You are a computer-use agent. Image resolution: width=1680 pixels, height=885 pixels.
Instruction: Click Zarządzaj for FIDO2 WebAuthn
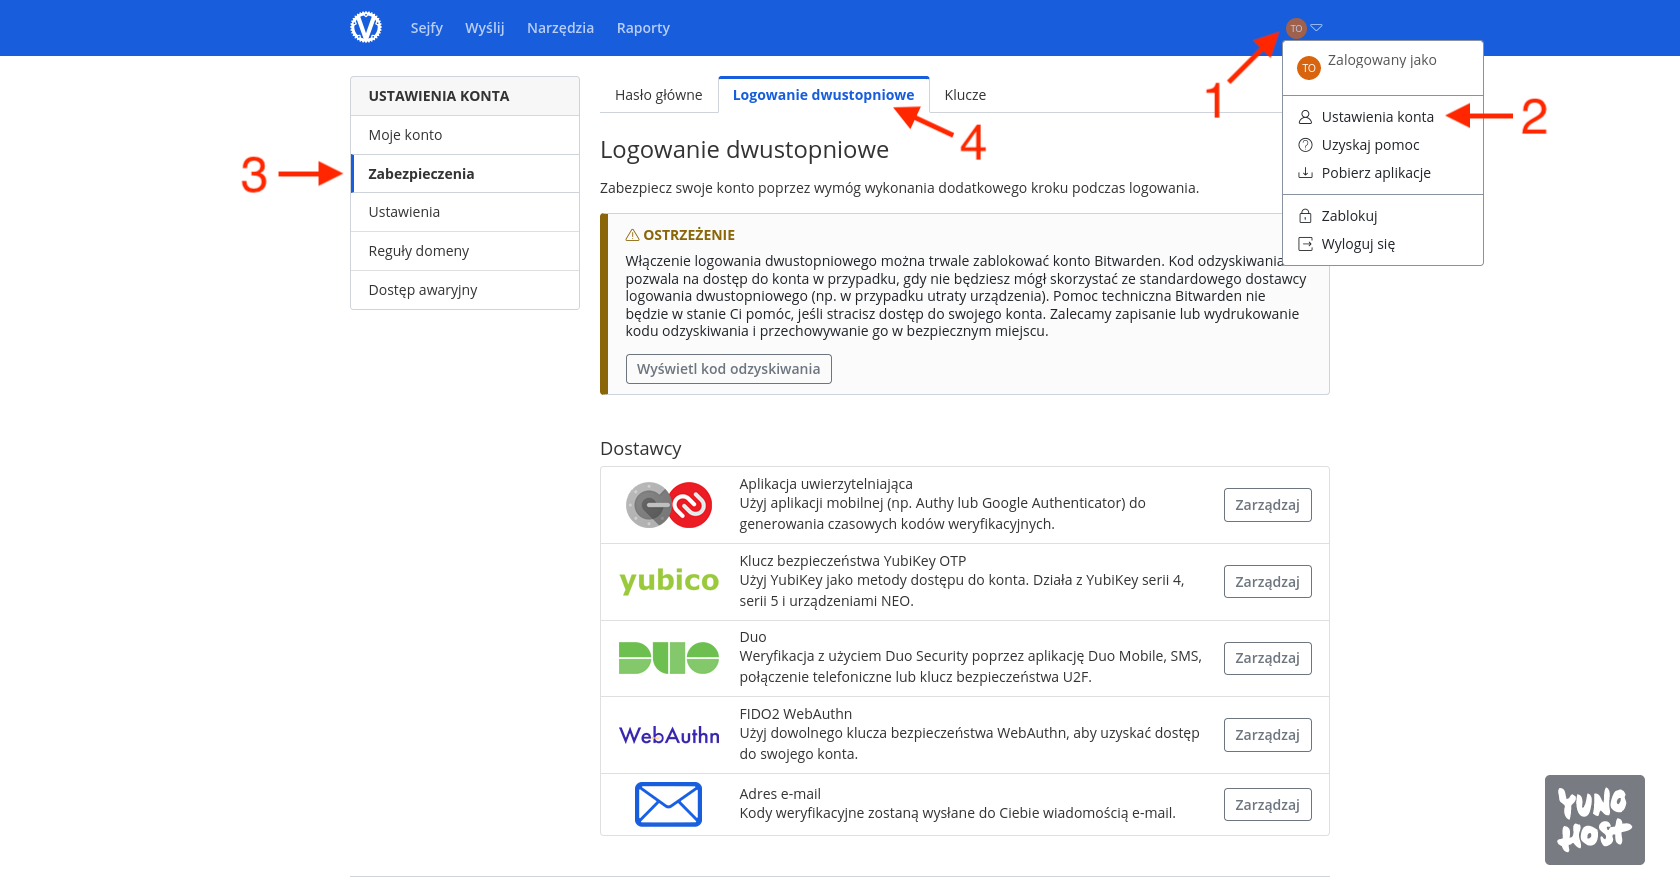1267,735
